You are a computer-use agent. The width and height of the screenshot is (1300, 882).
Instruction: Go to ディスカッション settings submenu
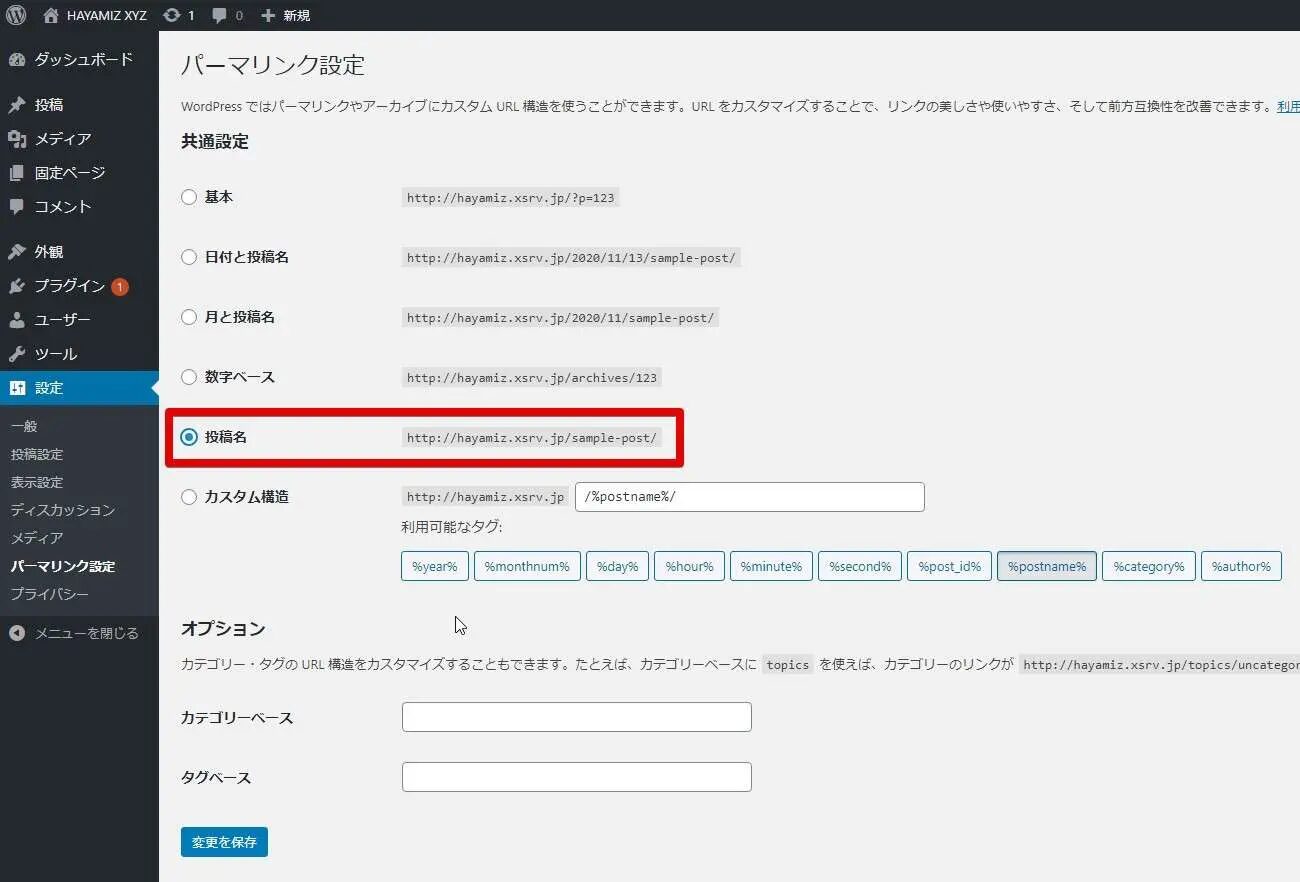[62, 510]
